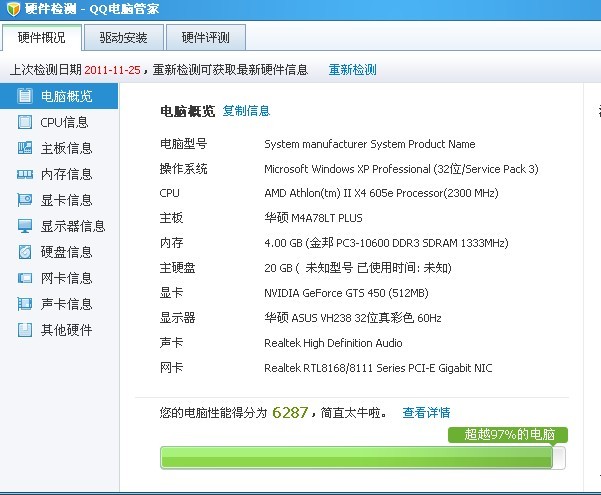
Task: Select 硬盘信息 label in the sidebar
Action: coord(67,252)
